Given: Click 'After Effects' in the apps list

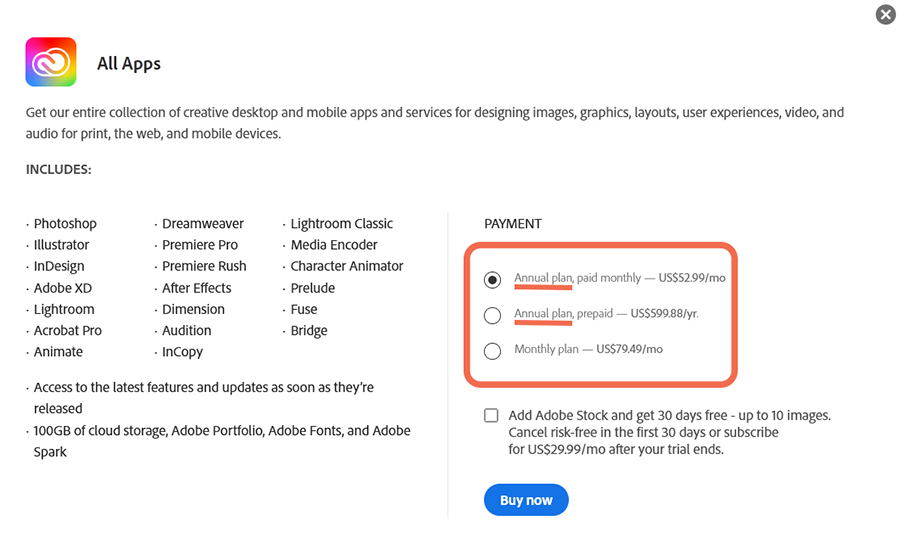Looking at the screenshot, I should click(x=196, y=288).
